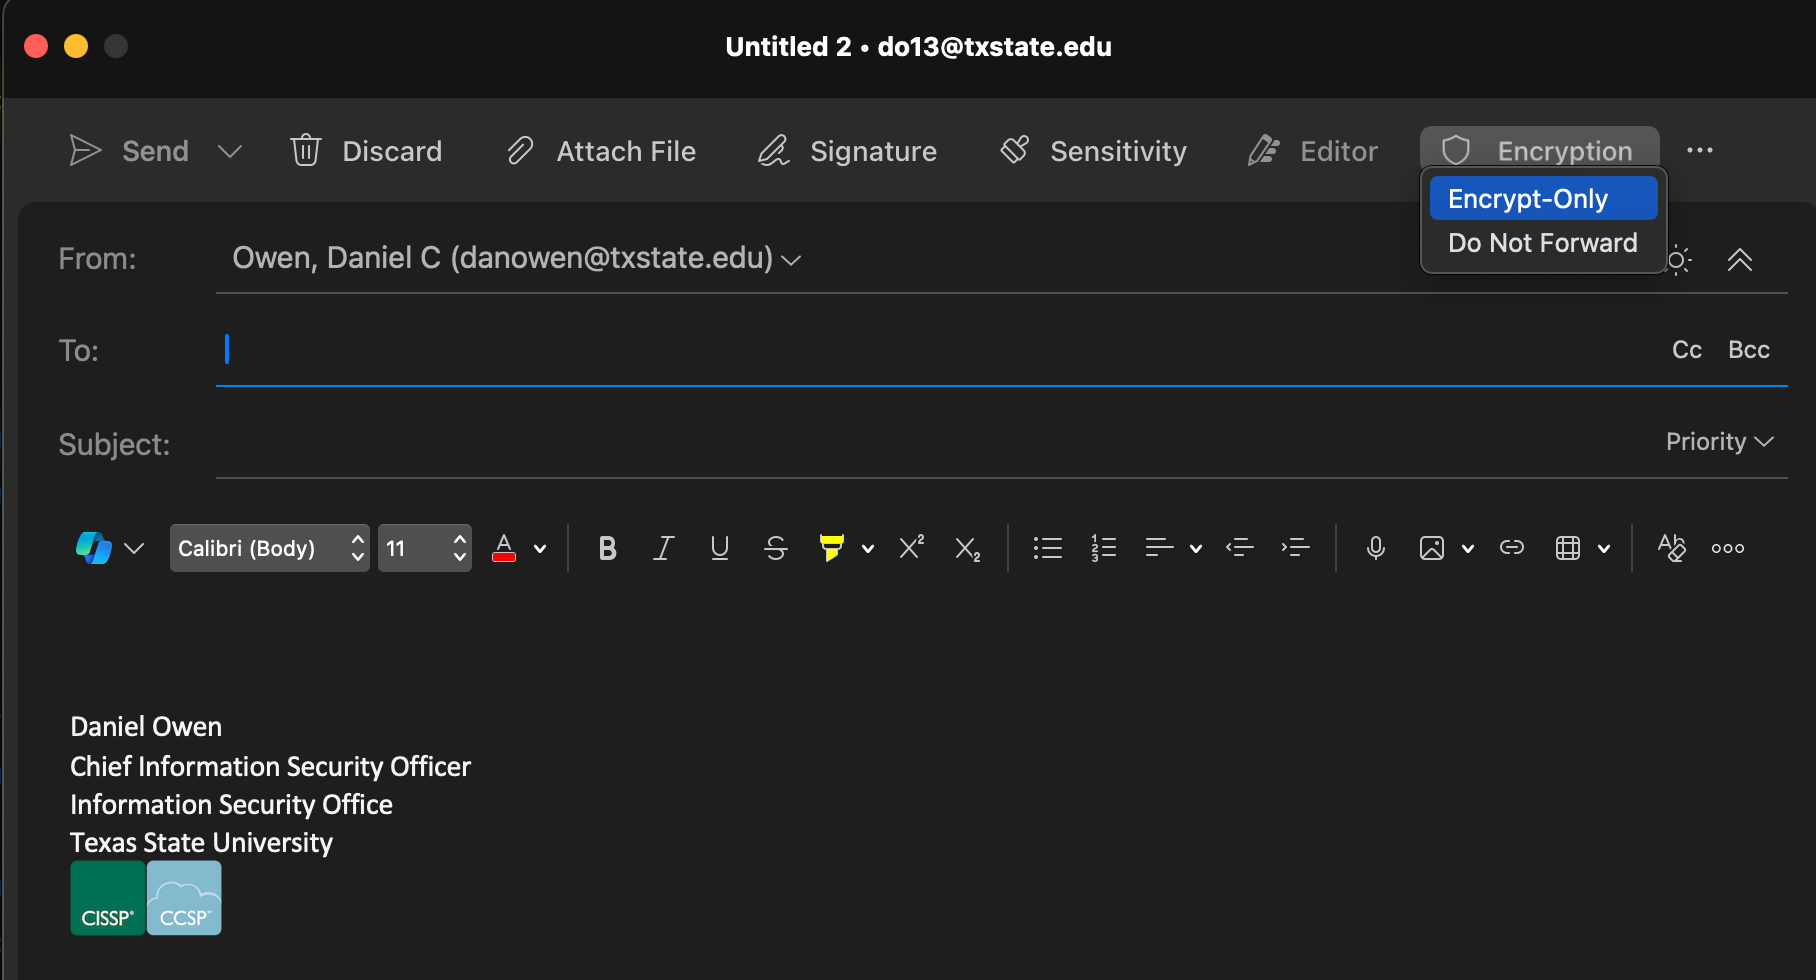1816x980 pixels.
Task: Insert a hyperlink
Action: (1512, 547)
